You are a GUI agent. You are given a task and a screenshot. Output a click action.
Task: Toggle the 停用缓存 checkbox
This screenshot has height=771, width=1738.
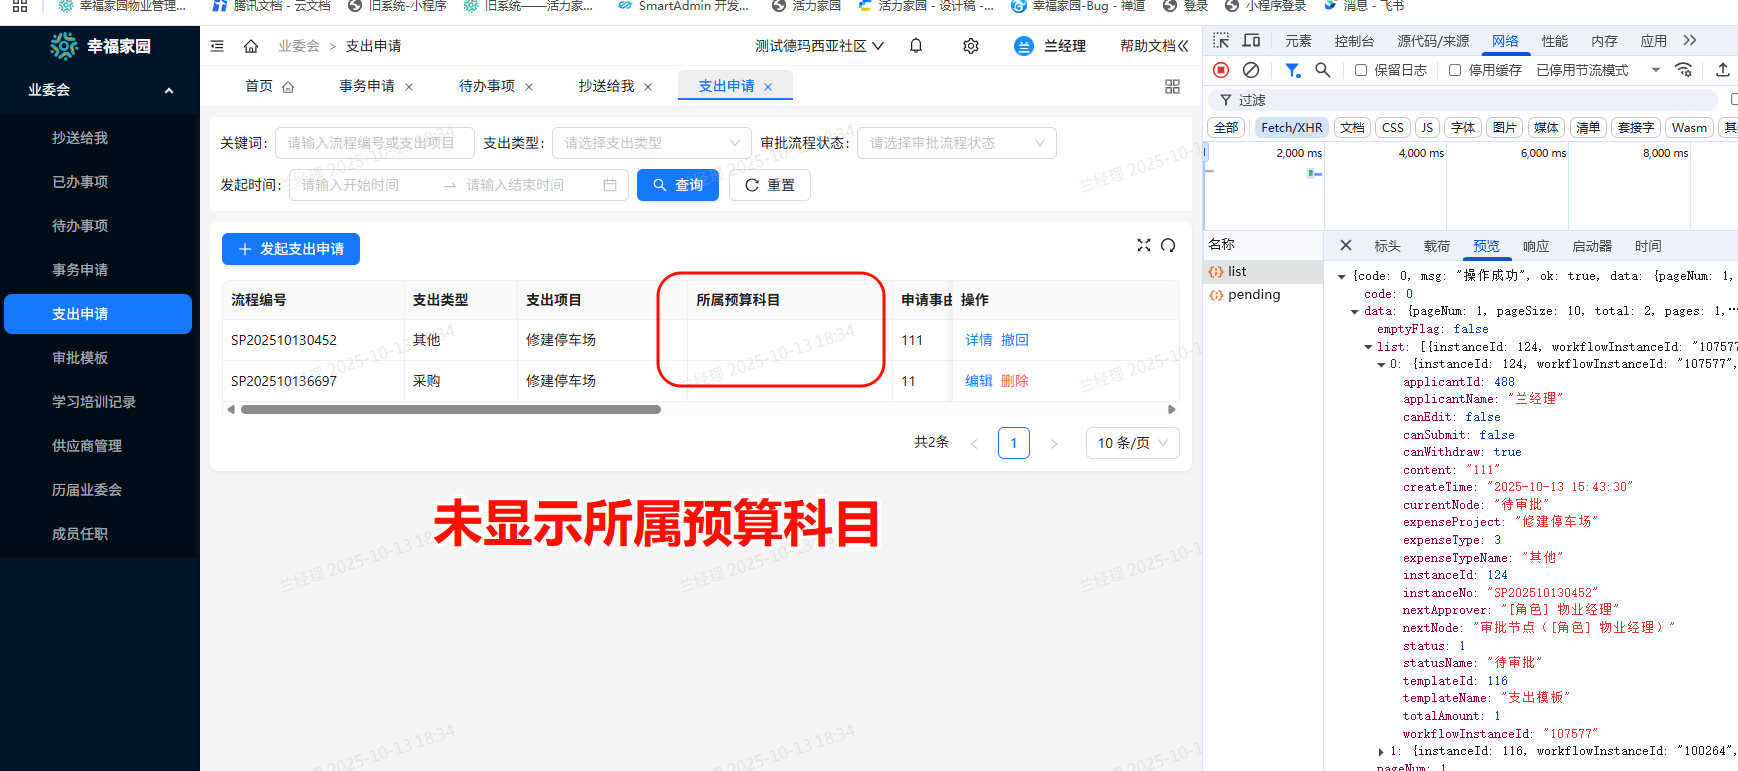(x=1455, y=70)
